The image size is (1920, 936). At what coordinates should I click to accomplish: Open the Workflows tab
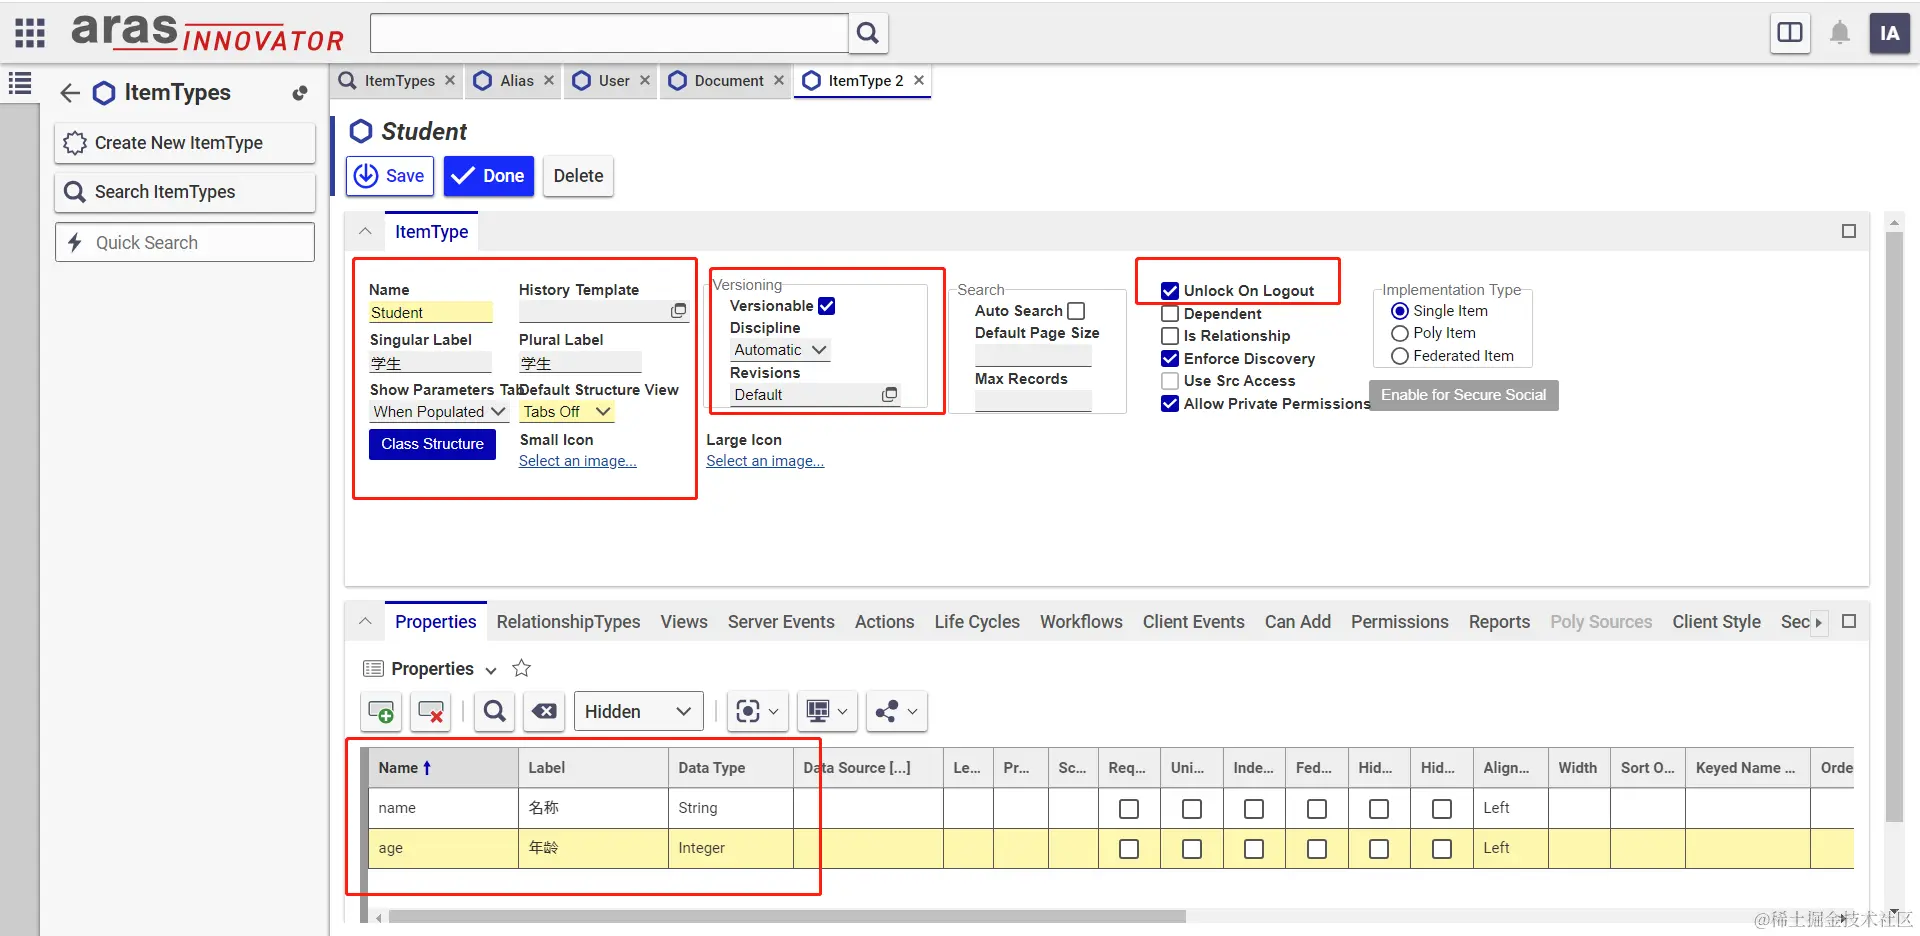[1081, 622]
